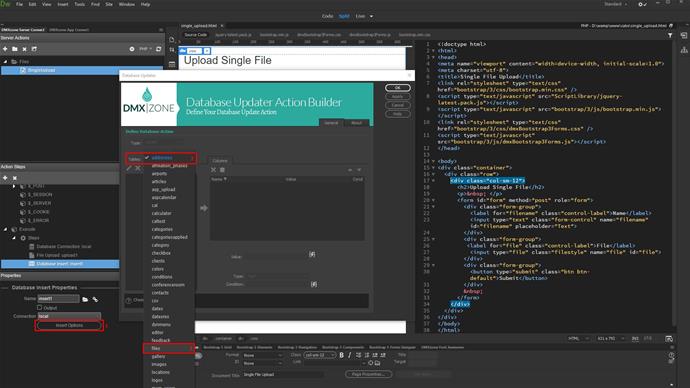Switch to Code view
The height and width of the screenshot is (388, 690).
pyautogui.click(x=327, y=16)
